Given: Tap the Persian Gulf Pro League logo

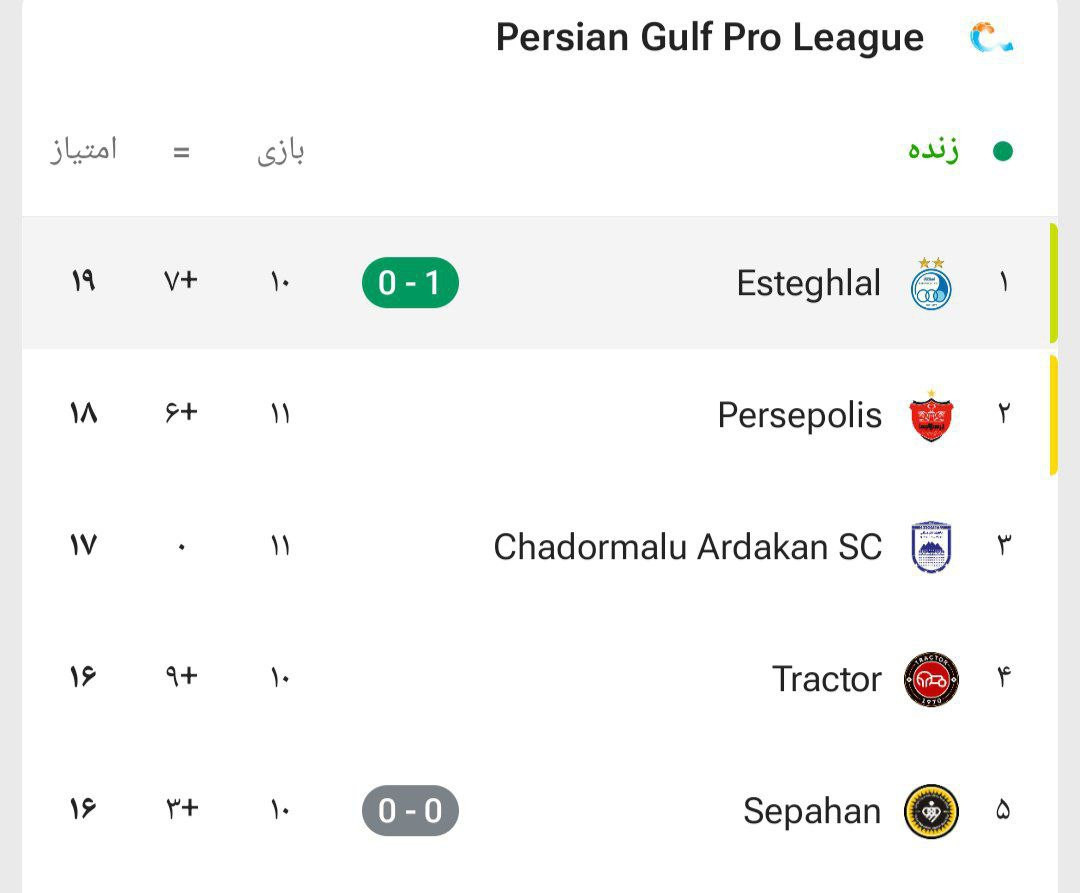Looking at the screenshot, I should coord(993,39).
